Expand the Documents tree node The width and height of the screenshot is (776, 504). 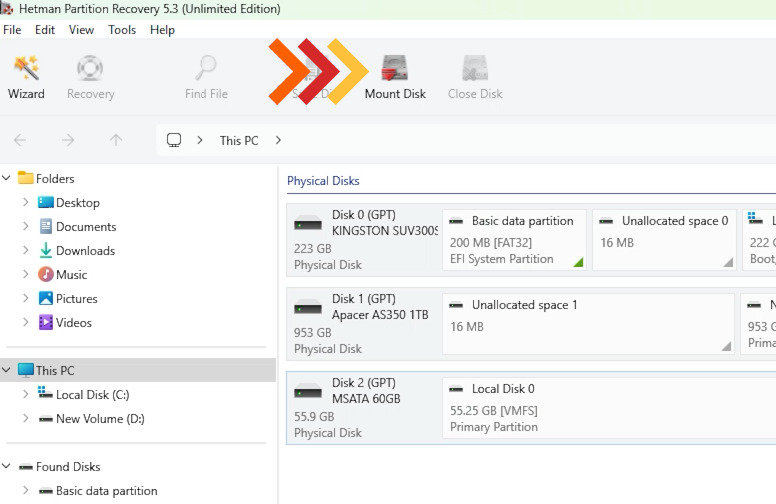tap(26, 226)
